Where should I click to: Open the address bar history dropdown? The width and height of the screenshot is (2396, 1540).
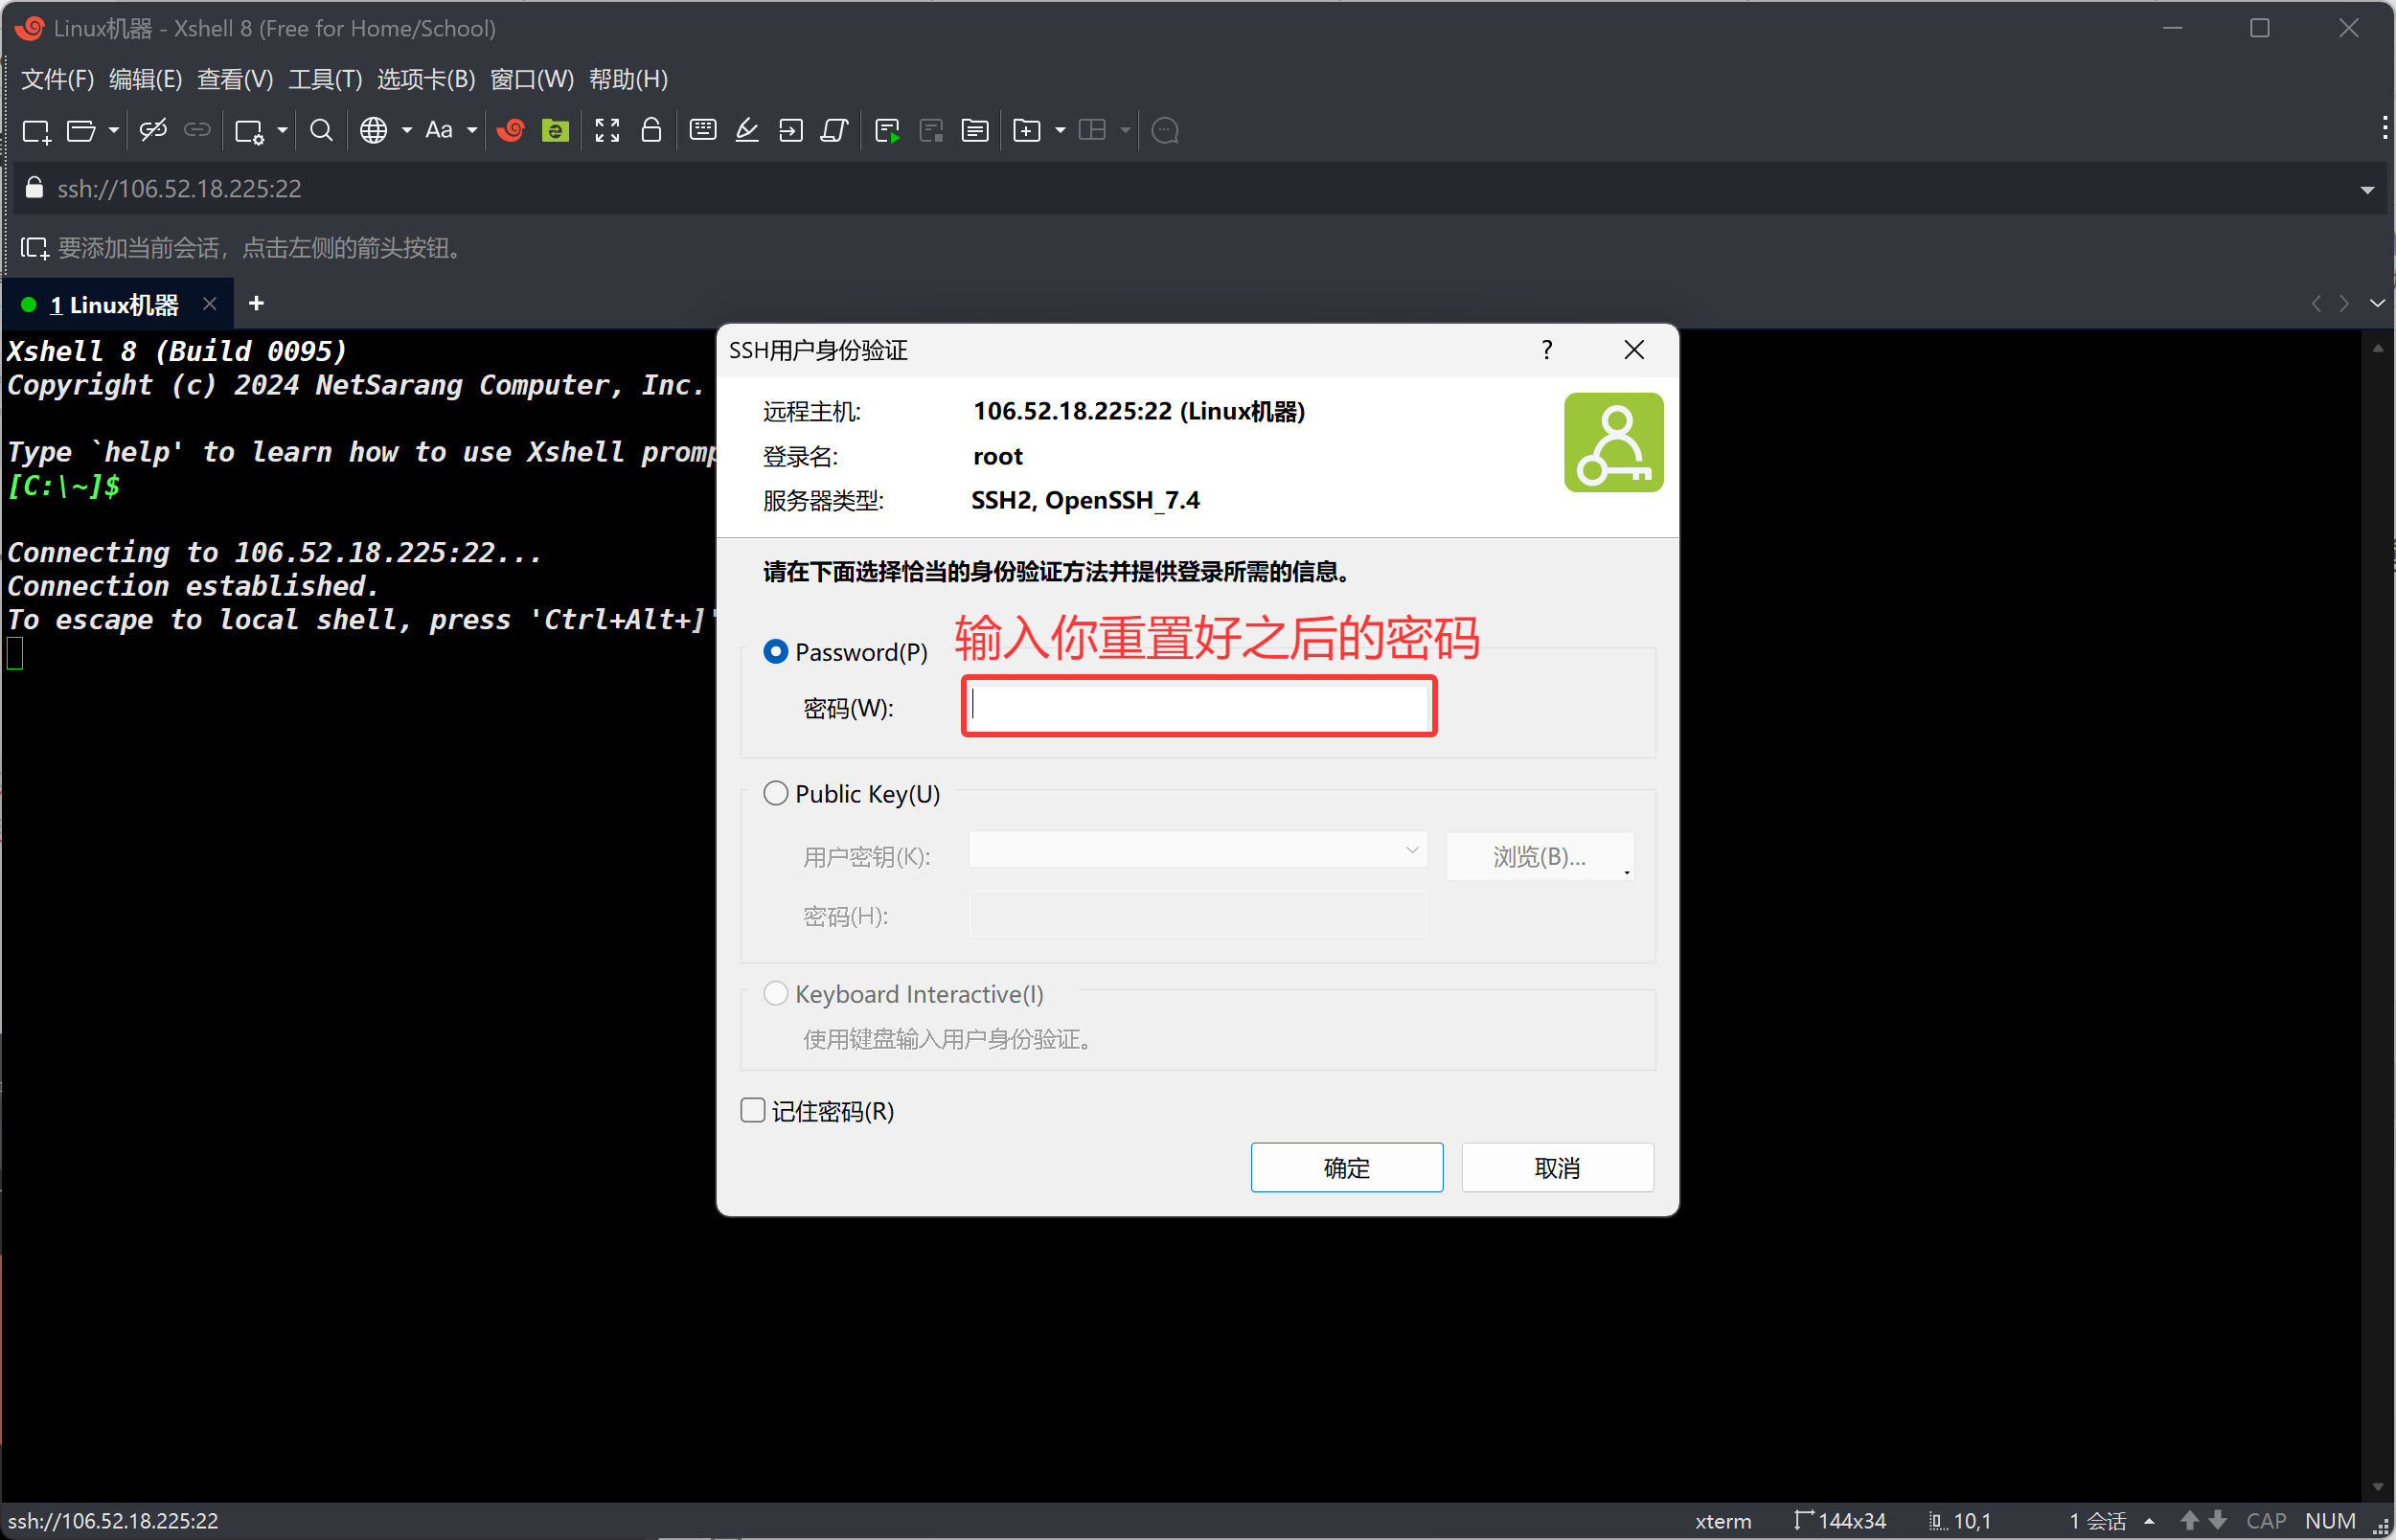click(x=2367, y=190)
